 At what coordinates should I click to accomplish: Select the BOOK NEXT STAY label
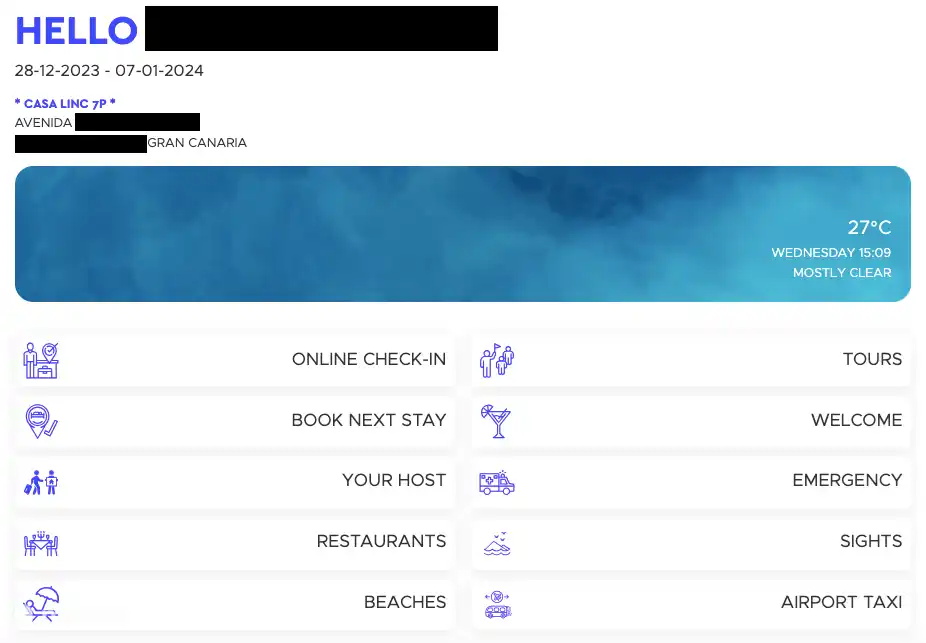click(x=368, y=421)
